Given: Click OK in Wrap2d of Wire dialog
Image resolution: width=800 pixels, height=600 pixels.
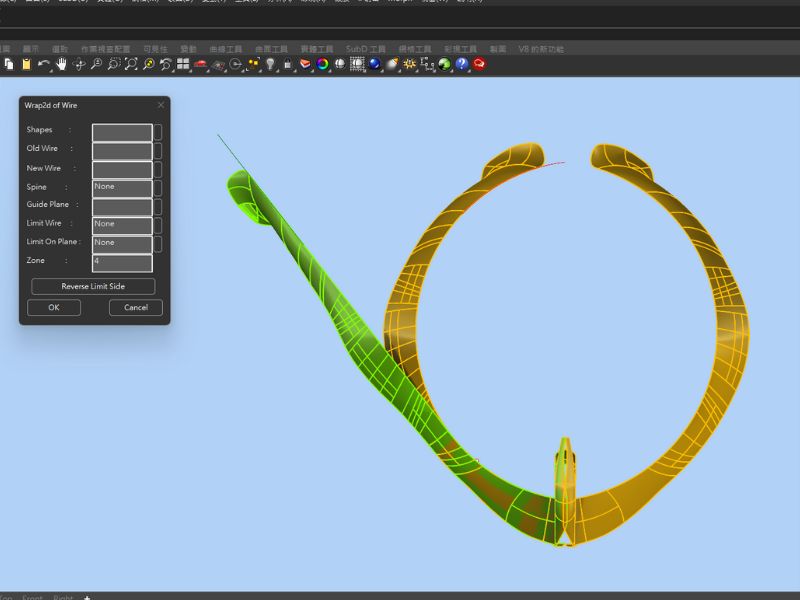Looking at the screenshot, I should click(54, 308).
